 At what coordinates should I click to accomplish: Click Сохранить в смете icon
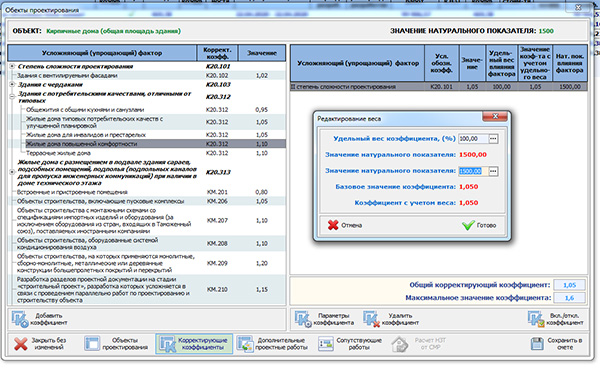coord(537,344)
